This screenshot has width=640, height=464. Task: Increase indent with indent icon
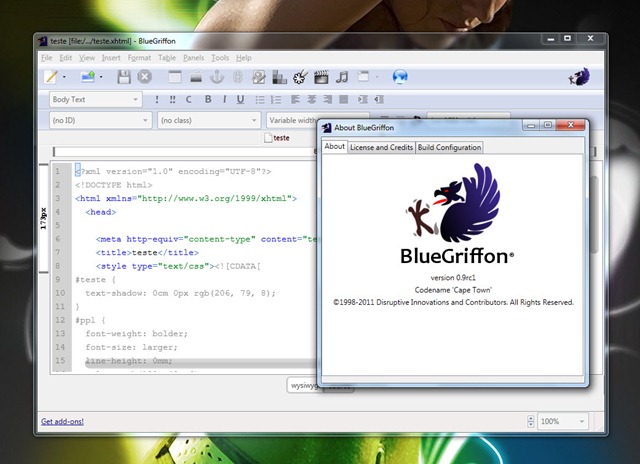[x=363, y=100]
